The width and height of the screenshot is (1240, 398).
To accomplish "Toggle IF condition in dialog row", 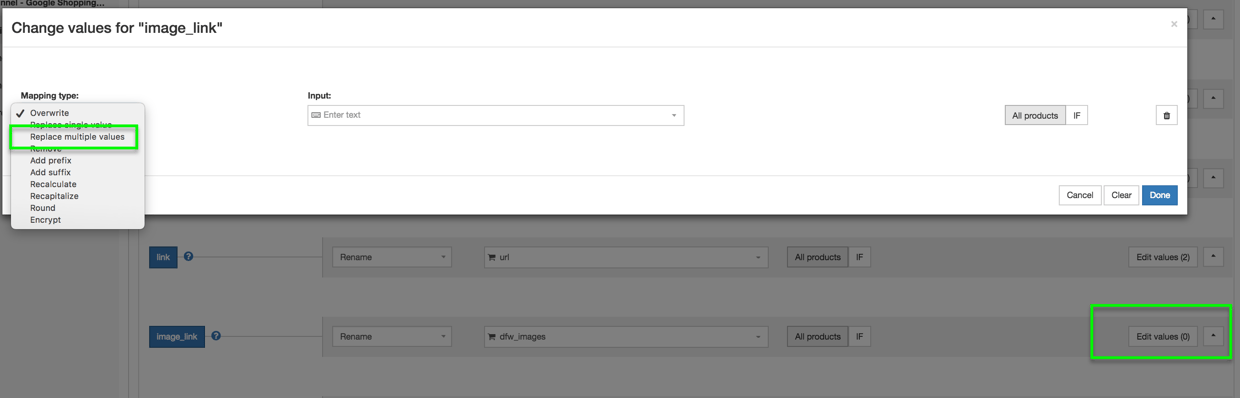I will [x=1077, y=116].
